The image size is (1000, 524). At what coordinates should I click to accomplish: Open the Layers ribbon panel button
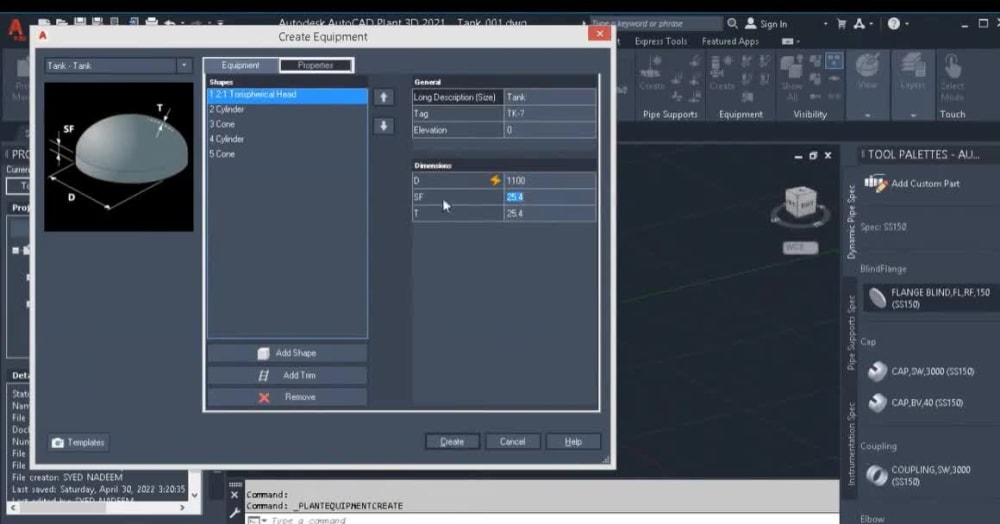[x=913, y=71]
